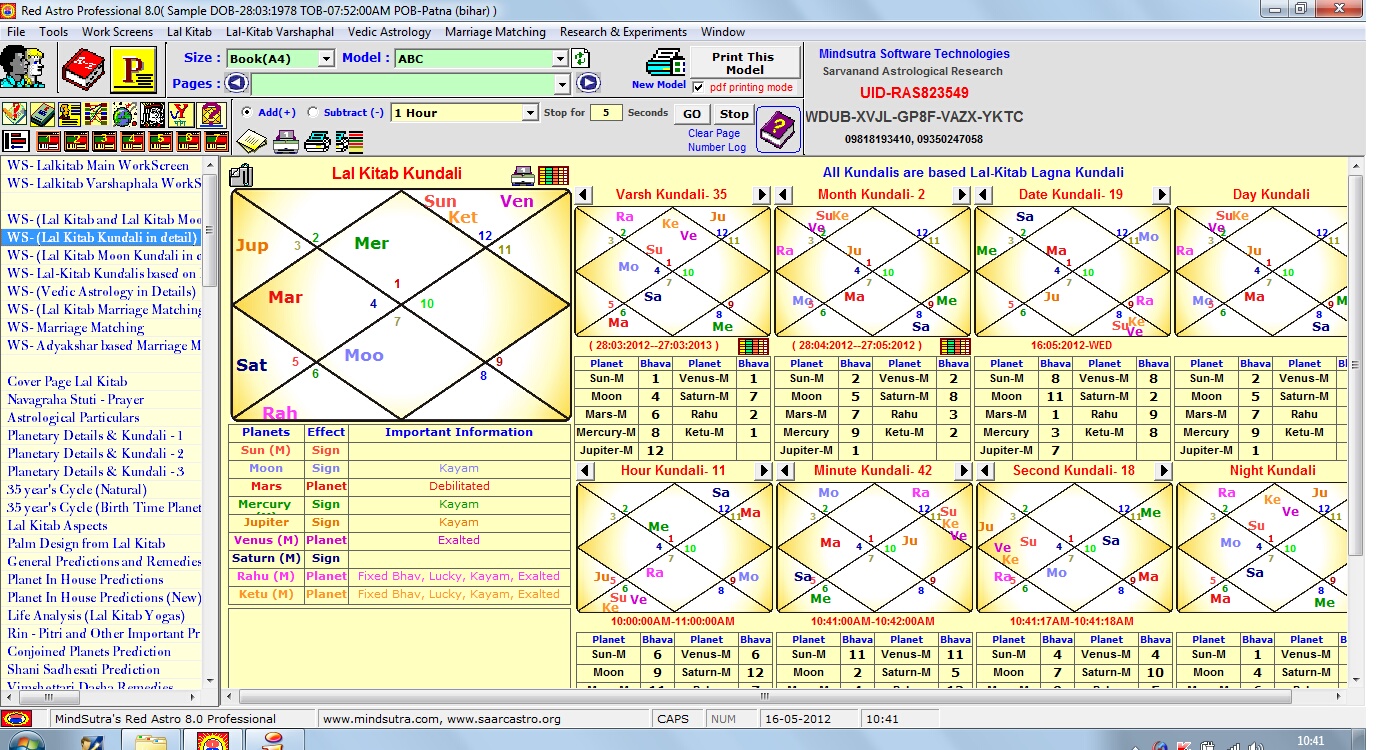Click the Stop for seconds field
This screenshot has width=1400, height=750.
[x=605, y=113]
